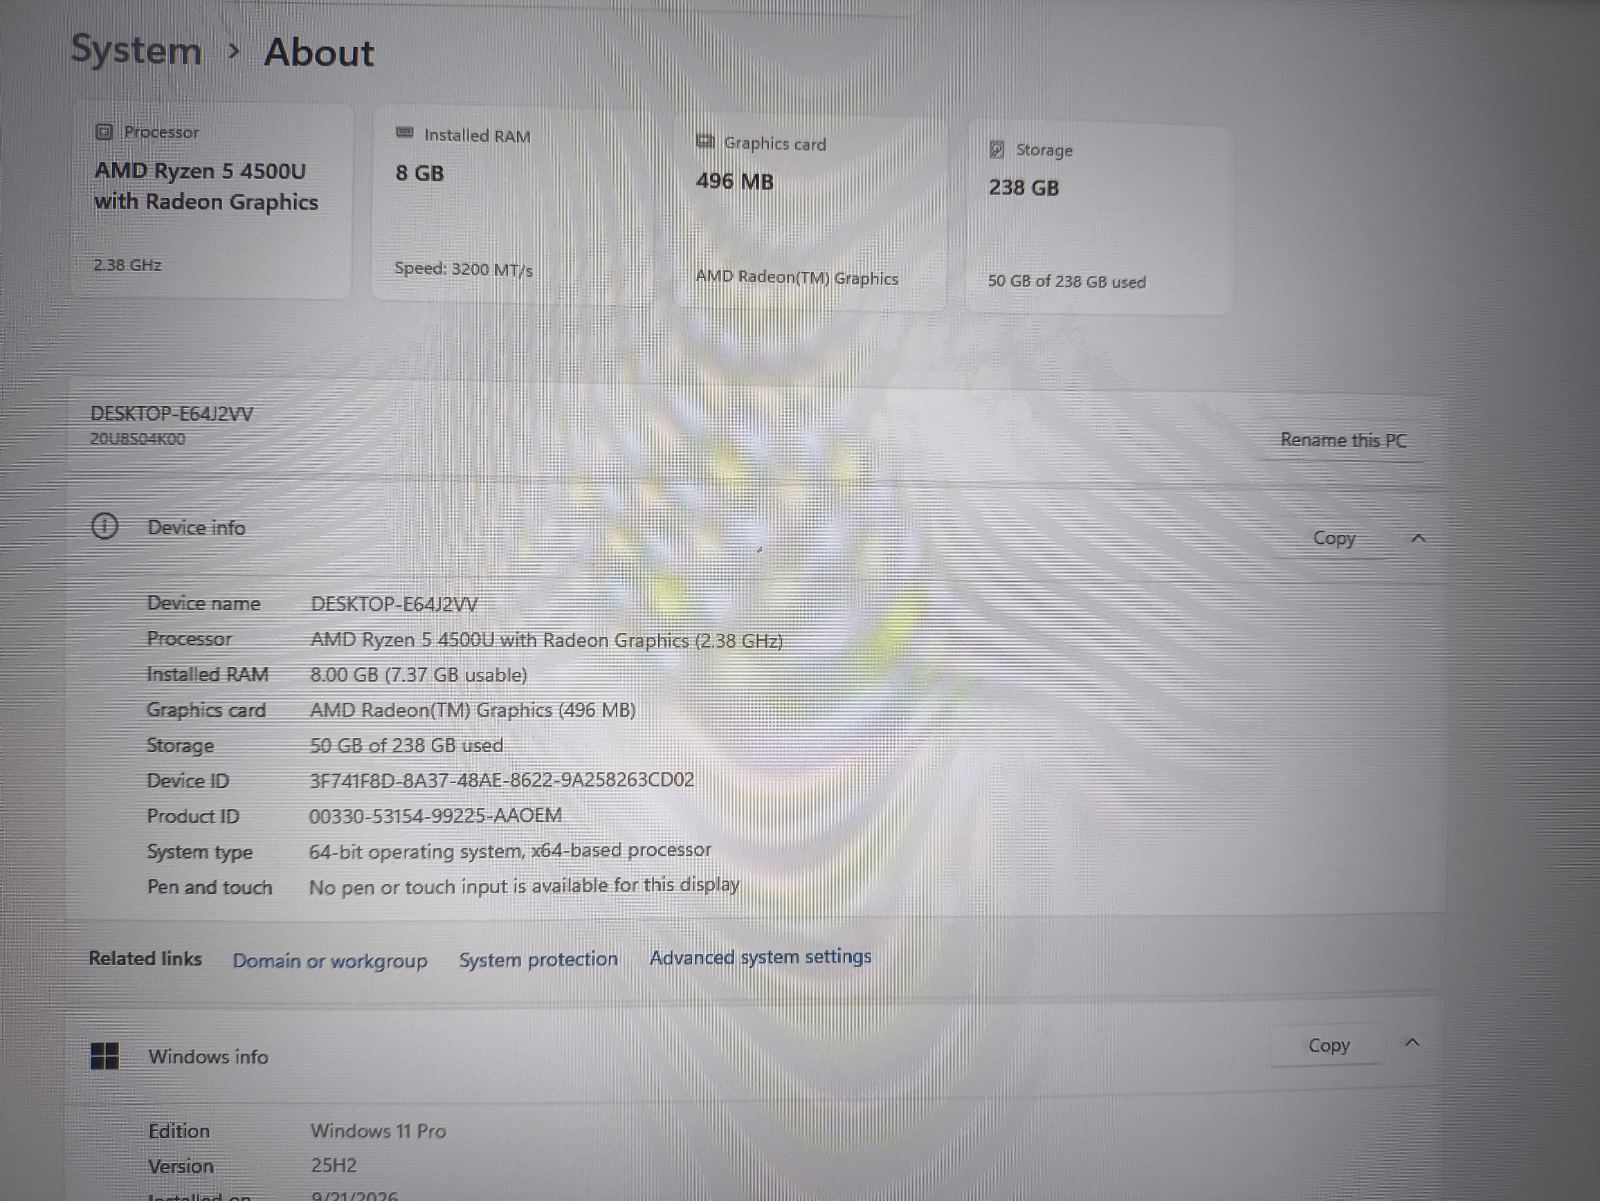Image resolution: width=1600 pixels, height=1201 pixels.
Task: Click the Related links label
Action: coord(145,958)
